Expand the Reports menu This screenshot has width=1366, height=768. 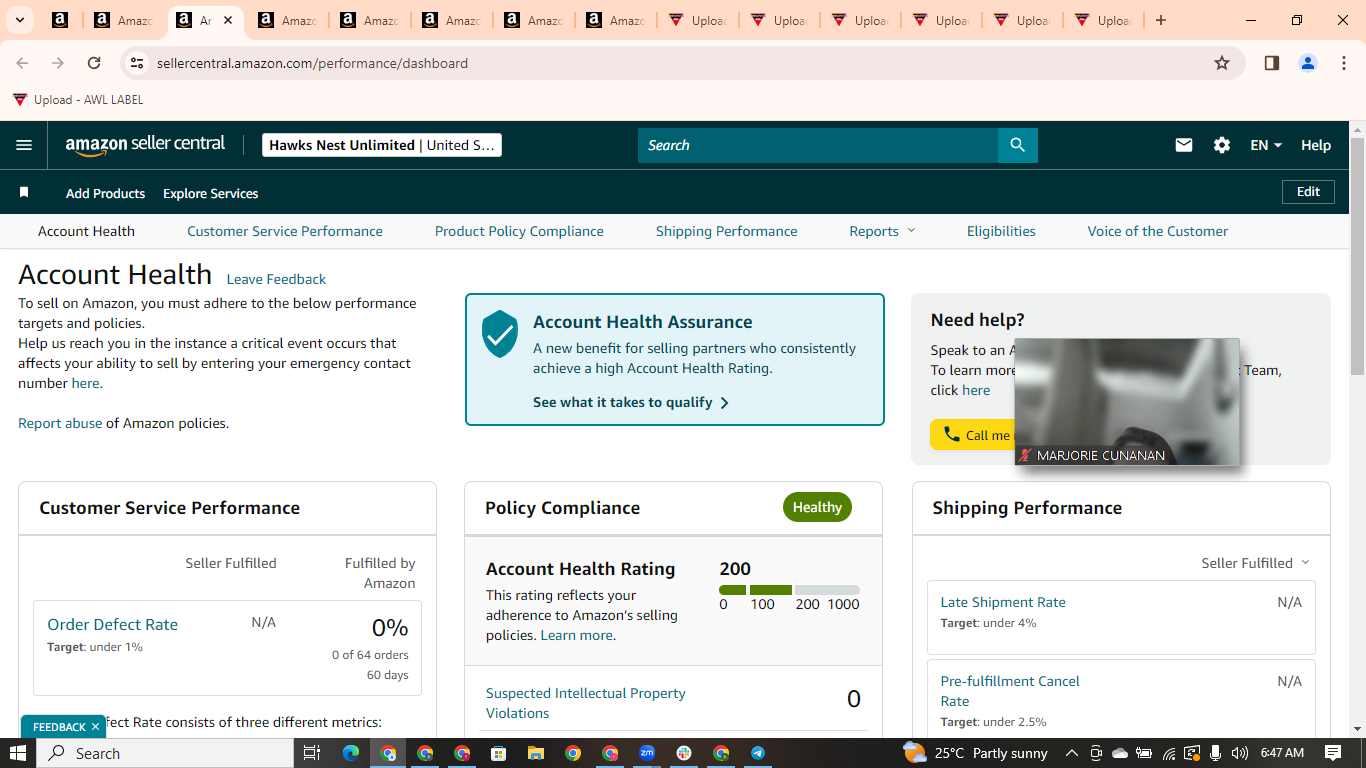[x=882, y=231]
